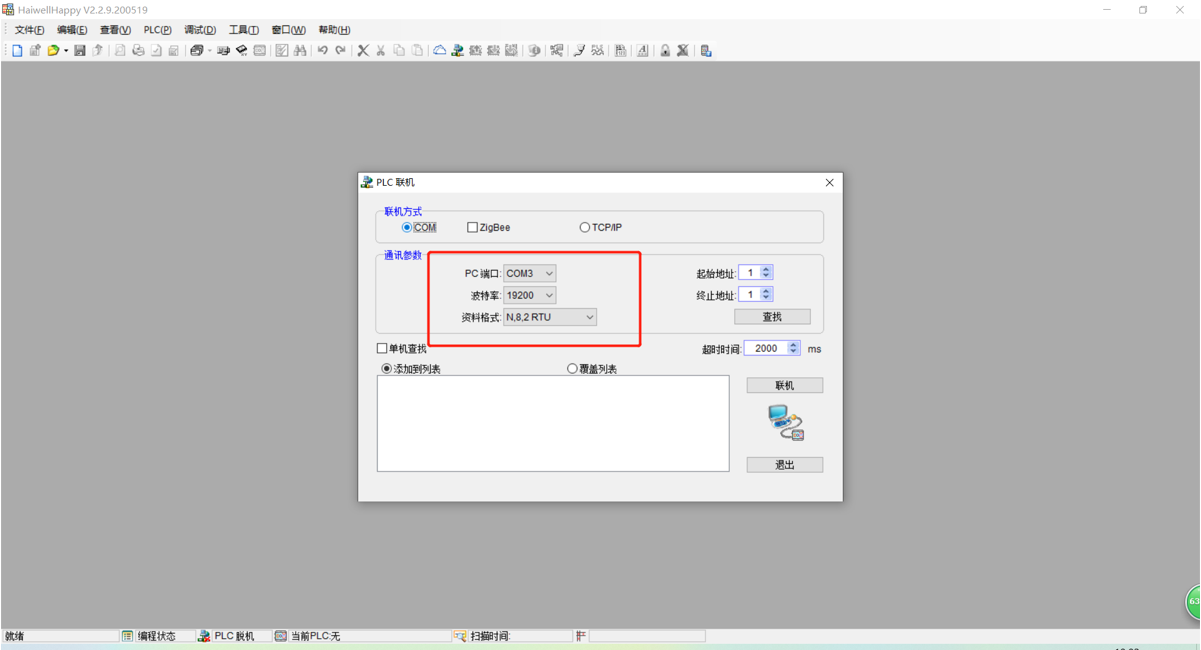Tick the ZigBee checkbox
1201x650 pixels.
[x=473, y=228]
